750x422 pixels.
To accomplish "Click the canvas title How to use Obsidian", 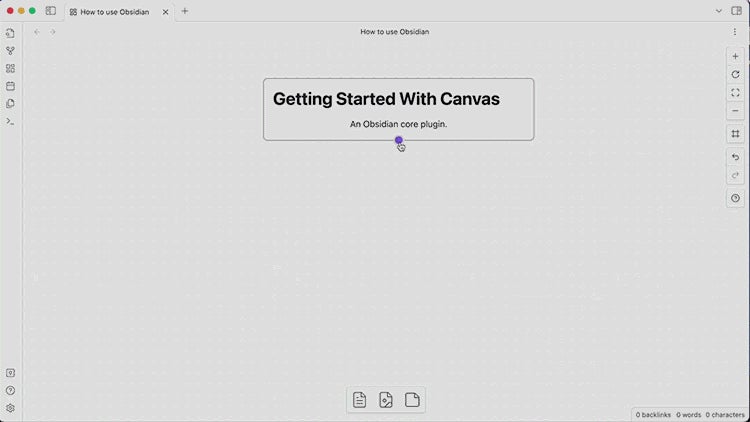I will (395, 32).
